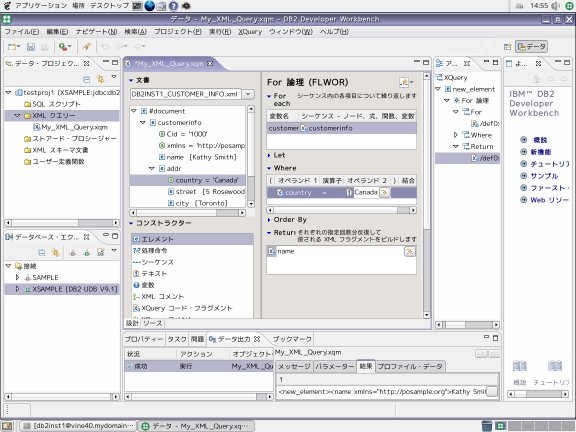Screen dimensions: 576x432
Task: Open サンプル link in welcome panel
Action: click(x=544, y=176)
